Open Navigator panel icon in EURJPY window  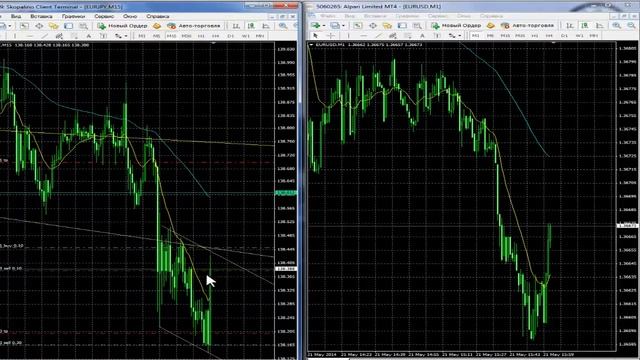pos(53,26)
